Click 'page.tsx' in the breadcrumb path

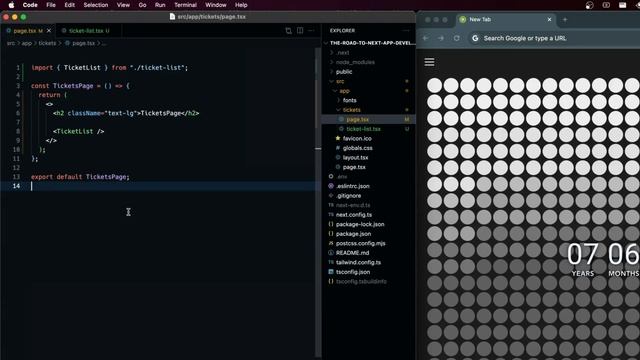[x=83, y=43]
